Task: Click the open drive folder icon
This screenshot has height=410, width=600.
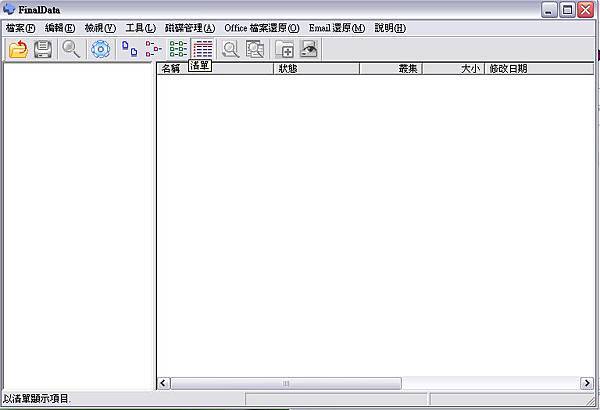Action: click(x=18, y=49)
